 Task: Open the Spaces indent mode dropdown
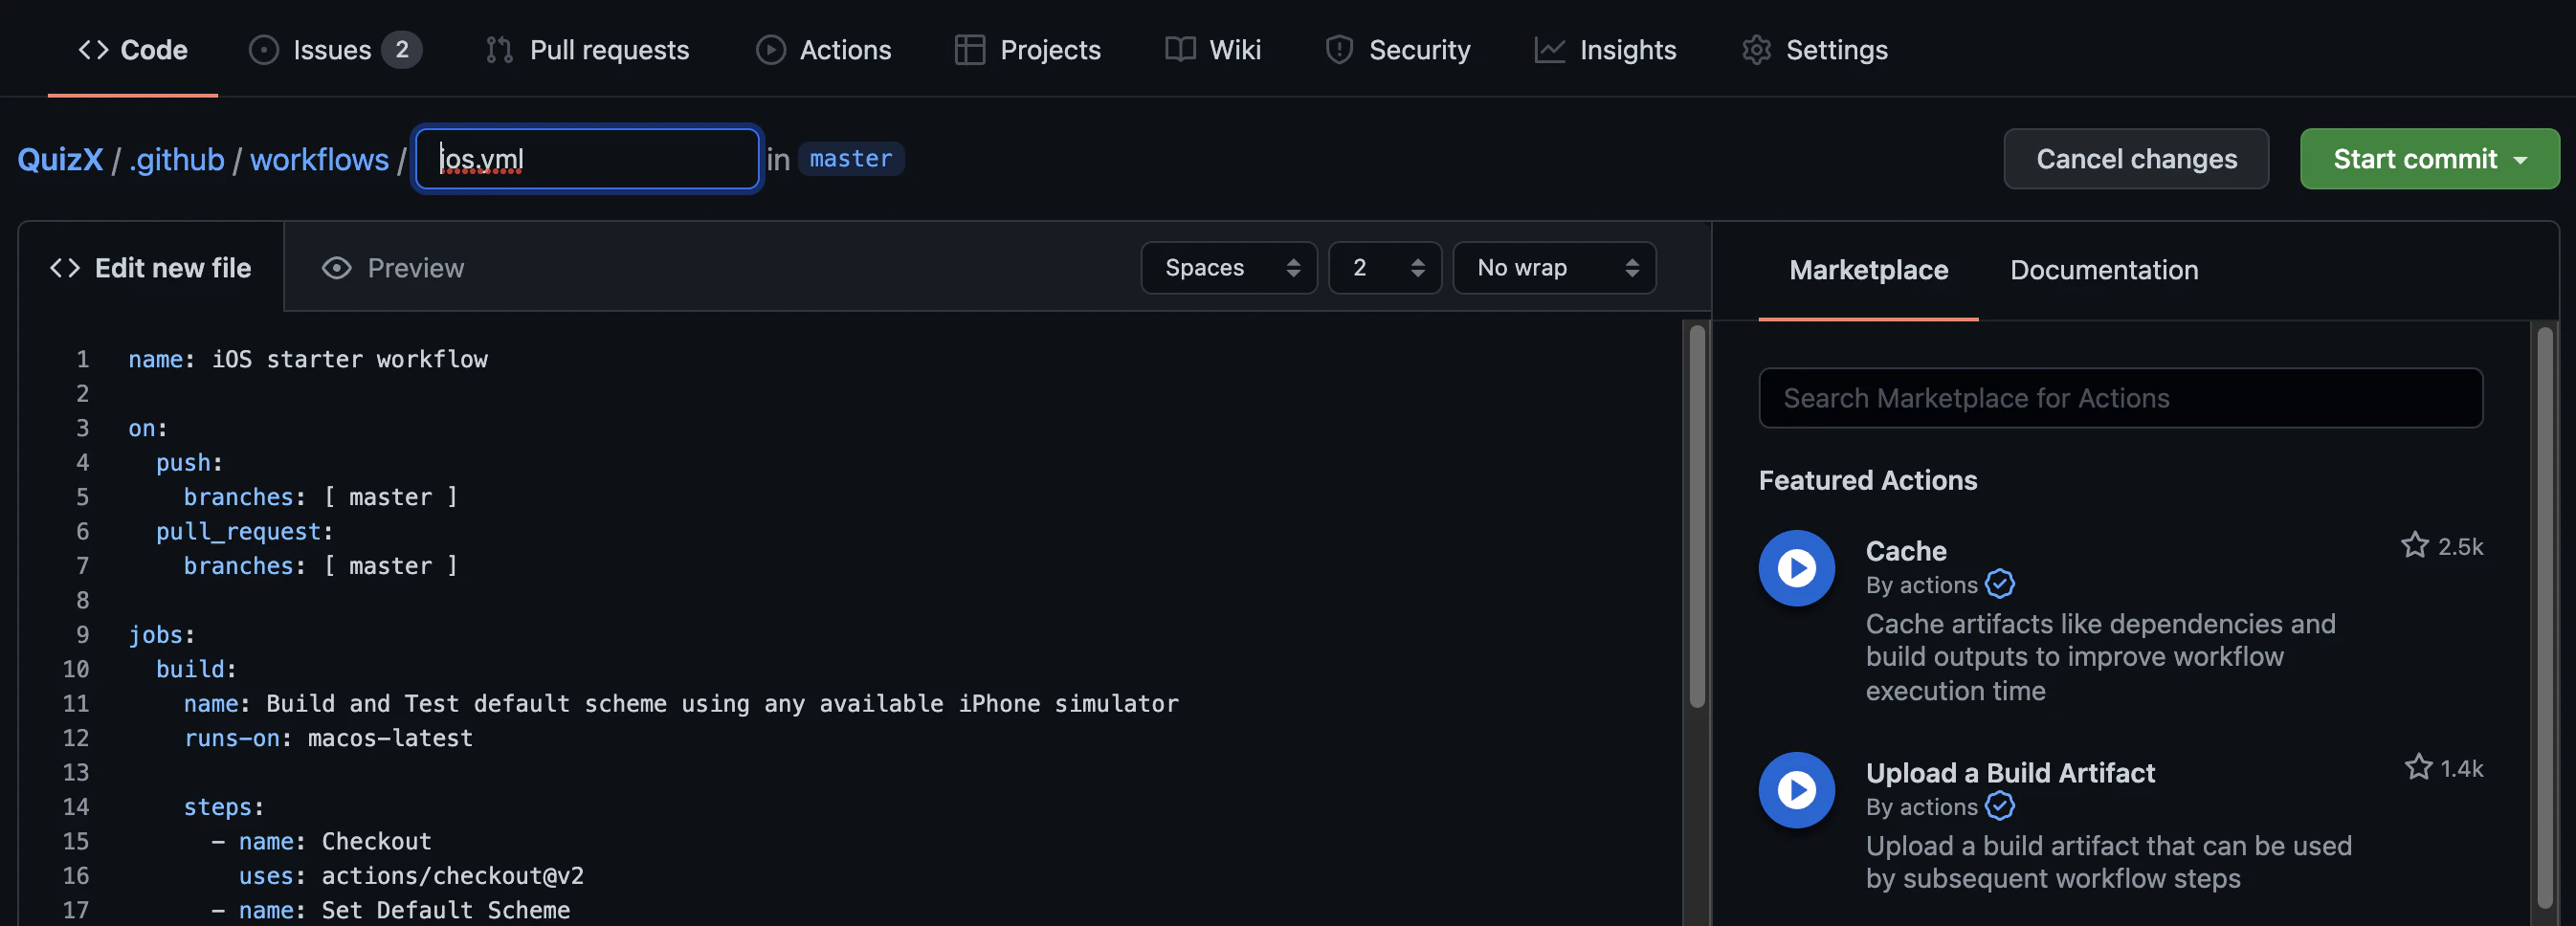1229,267
